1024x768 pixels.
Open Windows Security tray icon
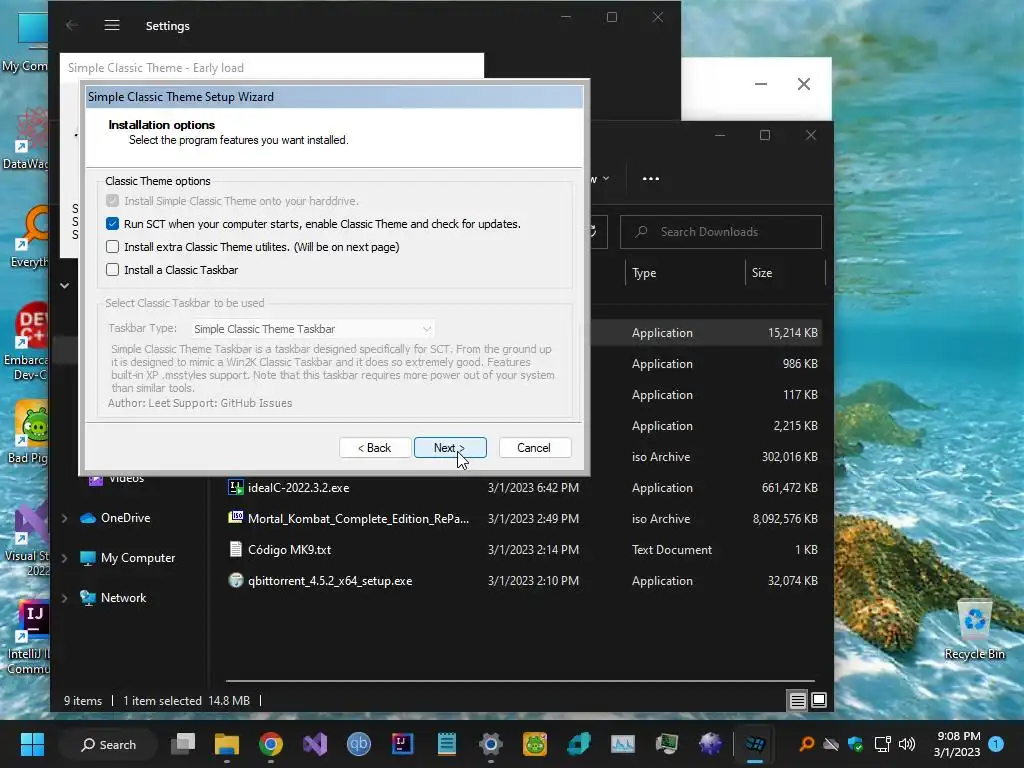click(x=856, y=744)
